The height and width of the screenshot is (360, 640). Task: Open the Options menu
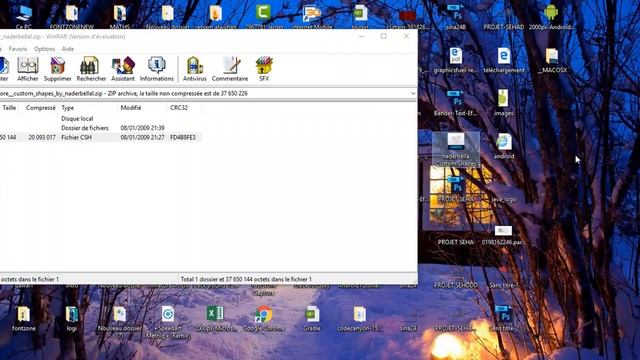[x=44, y=49]
